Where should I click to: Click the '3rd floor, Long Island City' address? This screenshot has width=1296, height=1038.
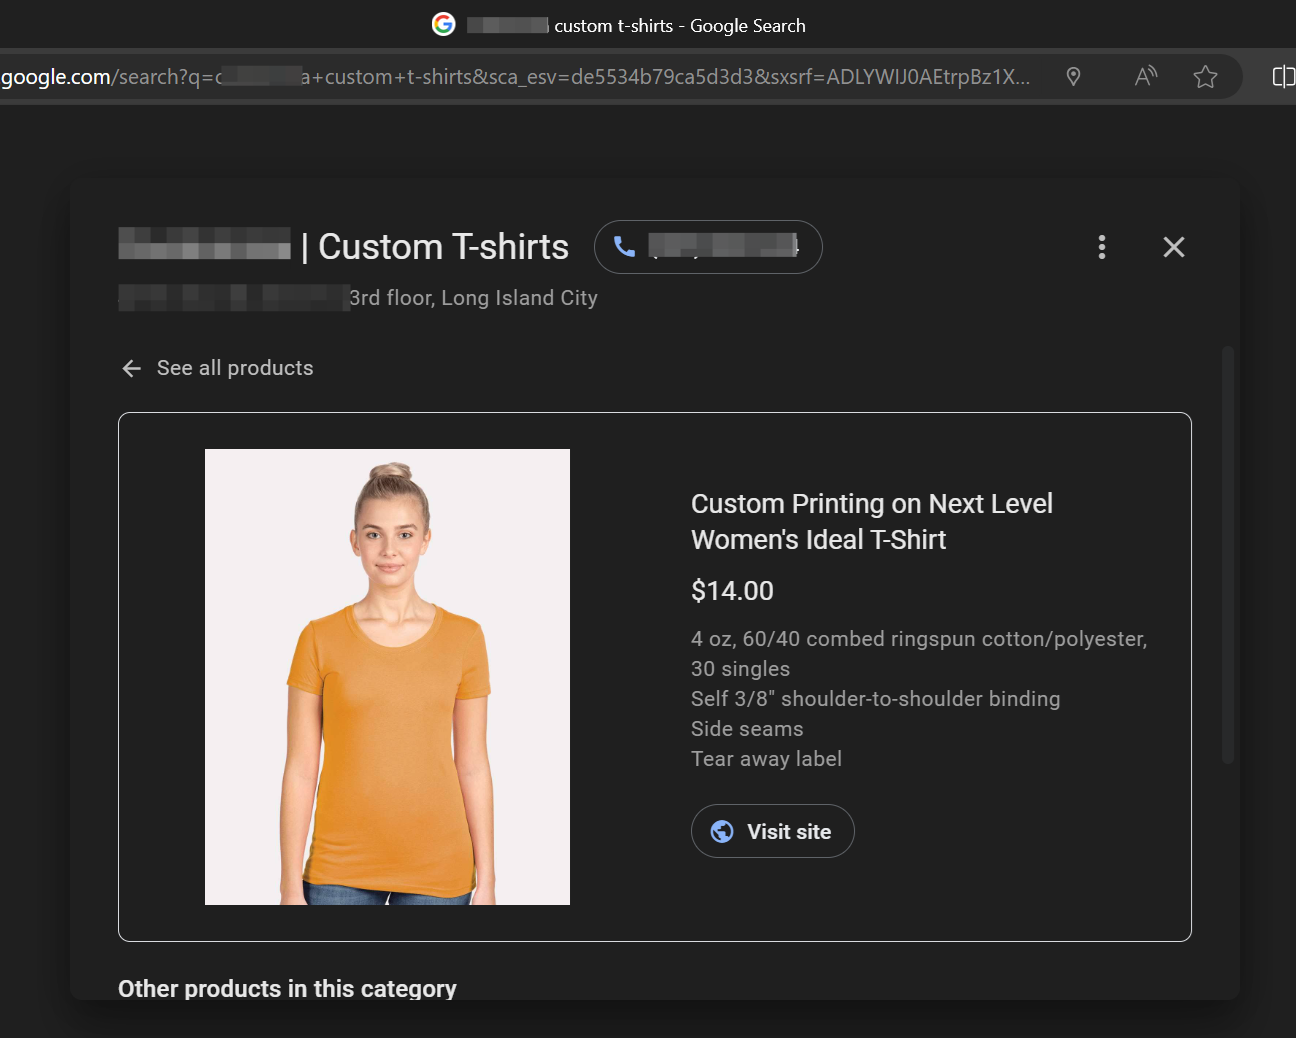(473, 298)
